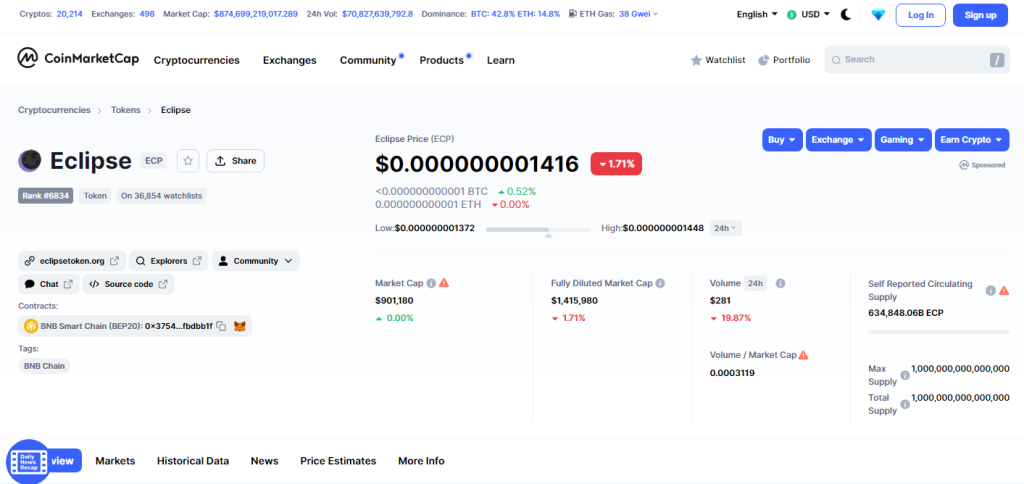Open the Buy dropdown
The image size is (1024, 484).
tap(782, 140)
